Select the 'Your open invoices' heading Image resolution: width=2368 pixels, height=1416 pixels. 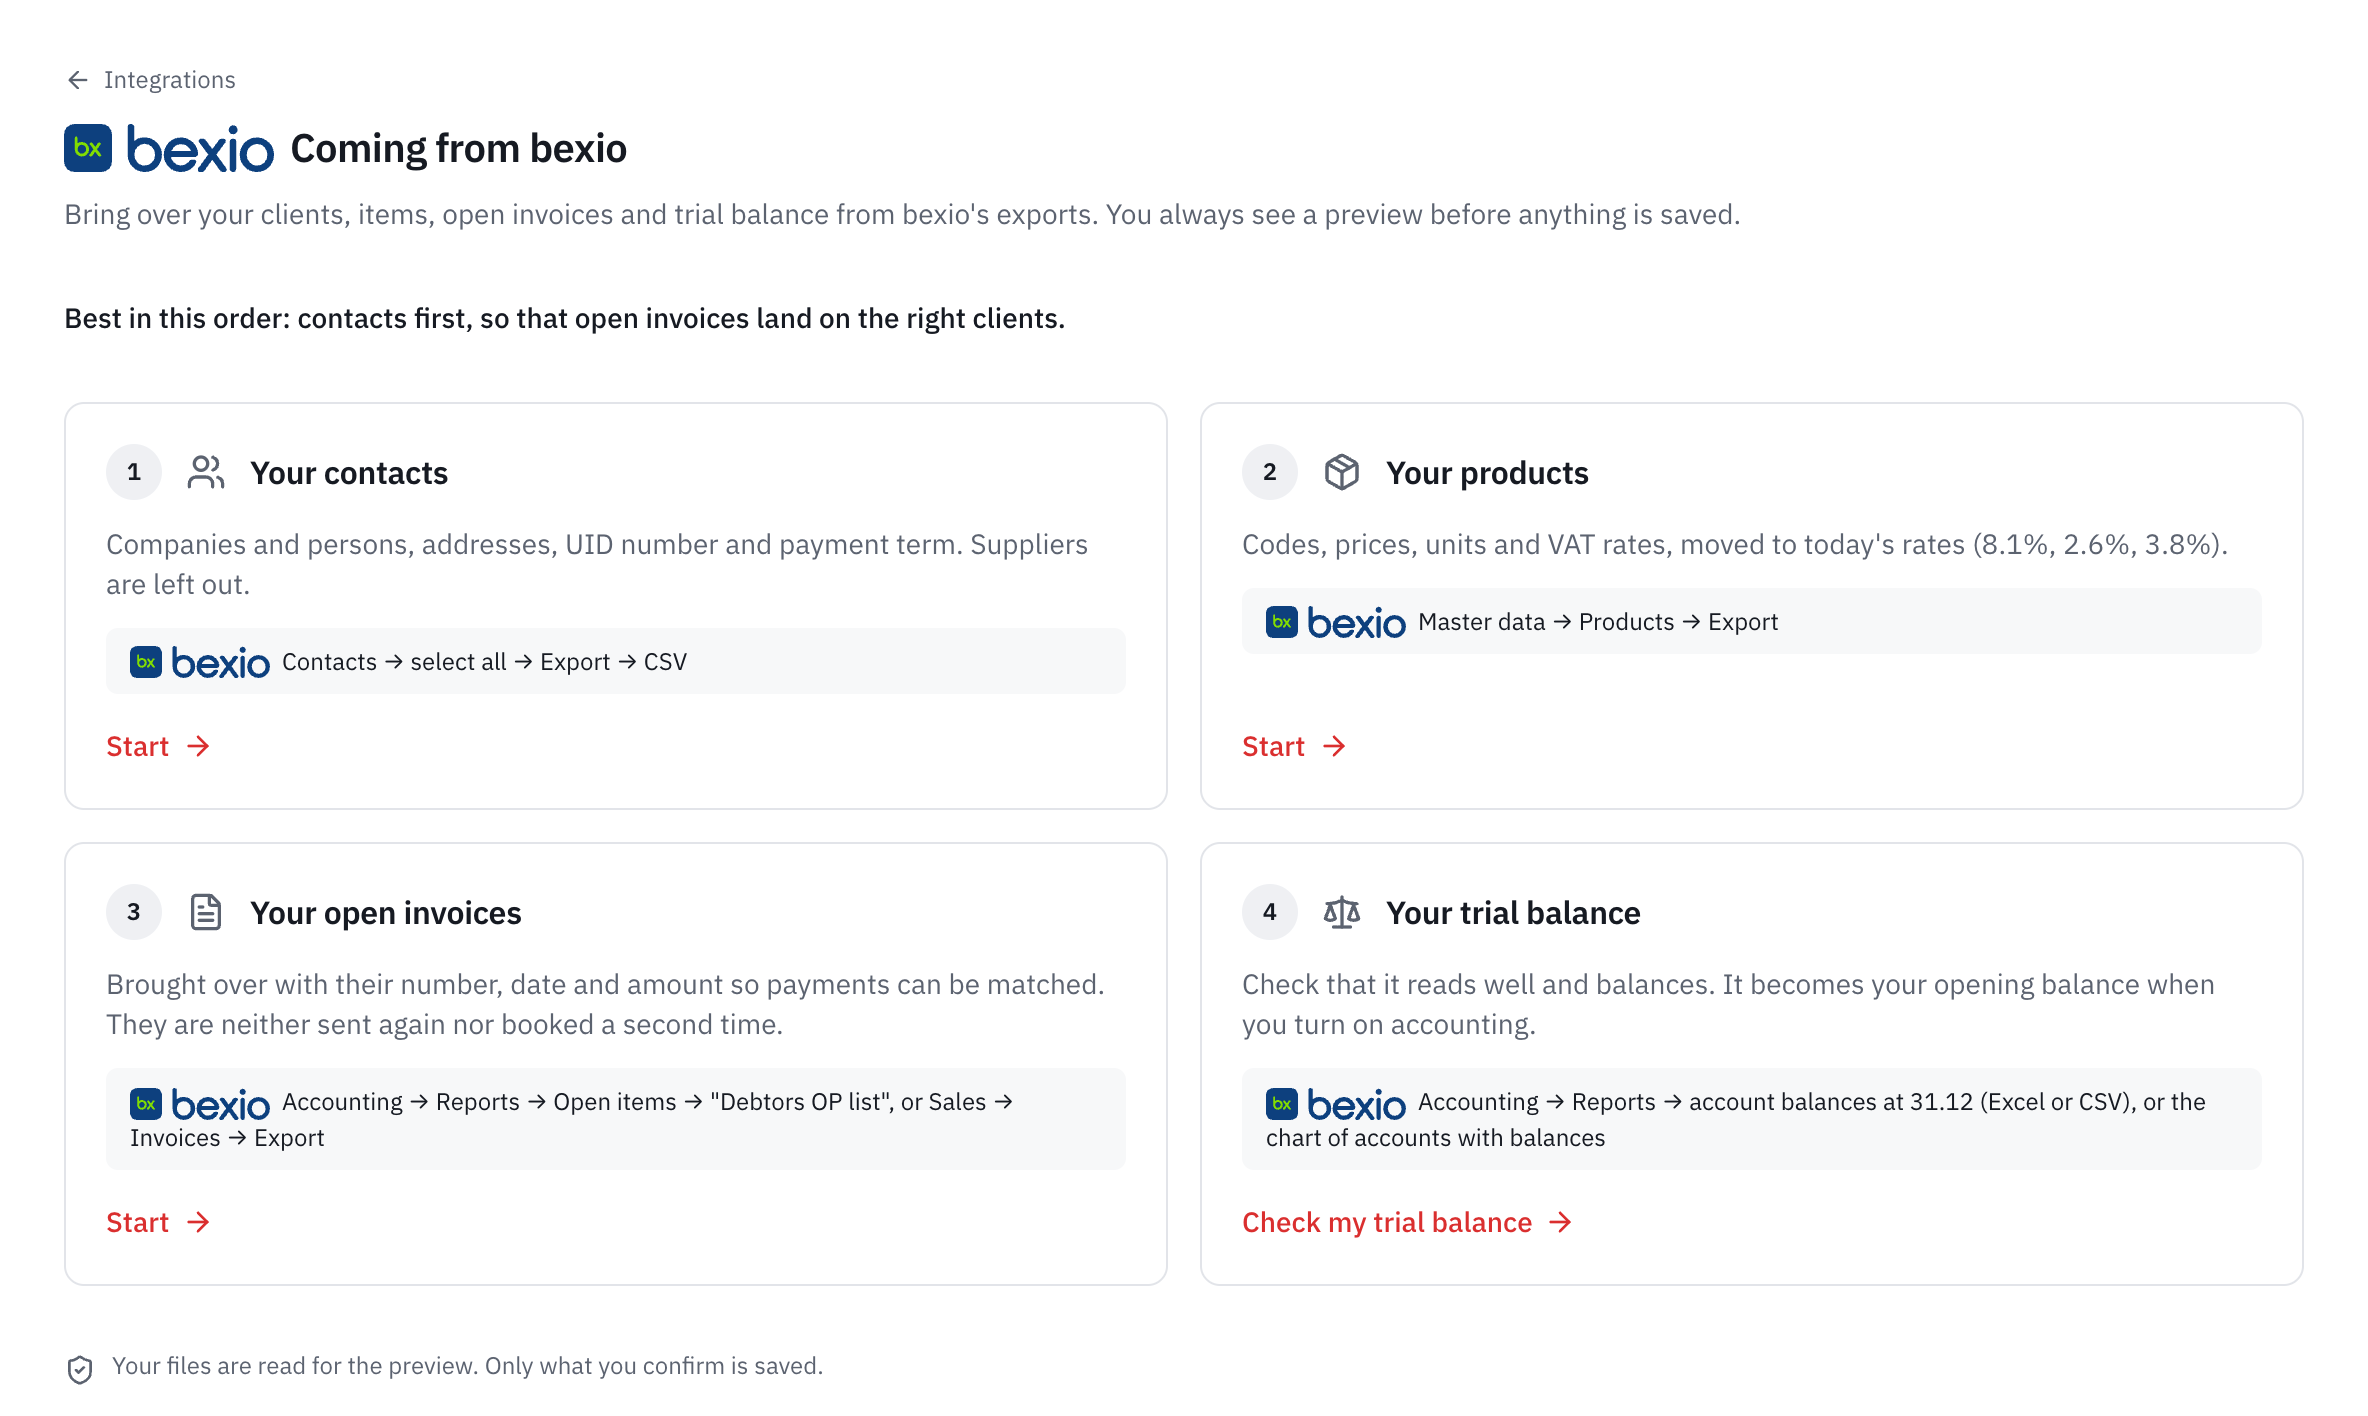[x=386, y=912]
